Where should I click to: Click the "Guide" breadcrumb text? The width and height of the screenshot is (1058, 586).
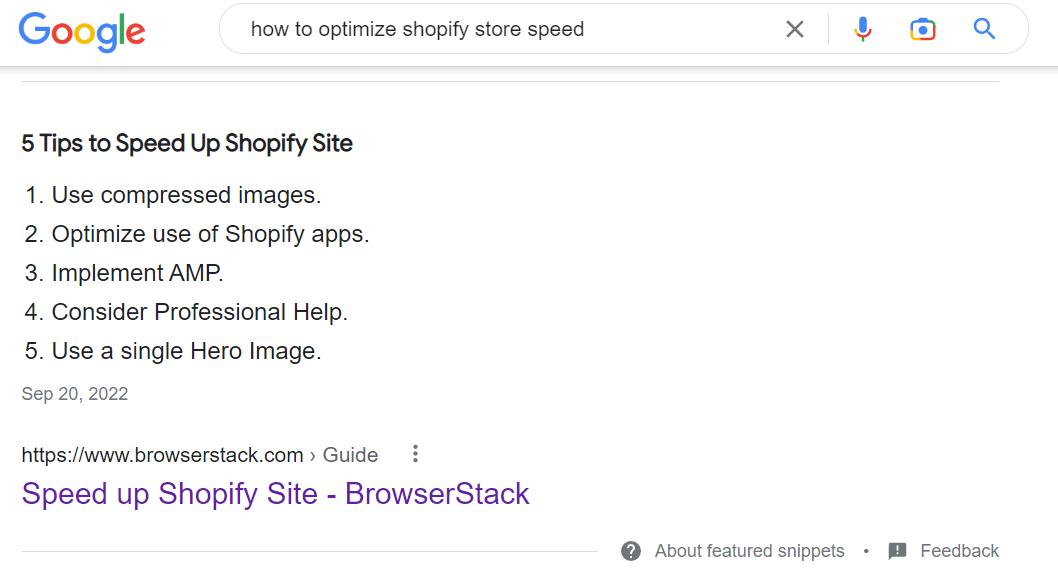pos(350,455)
